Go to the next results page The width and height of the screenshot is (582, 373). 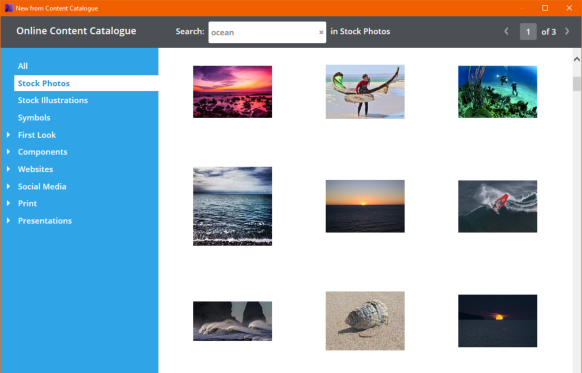[567, 31]
